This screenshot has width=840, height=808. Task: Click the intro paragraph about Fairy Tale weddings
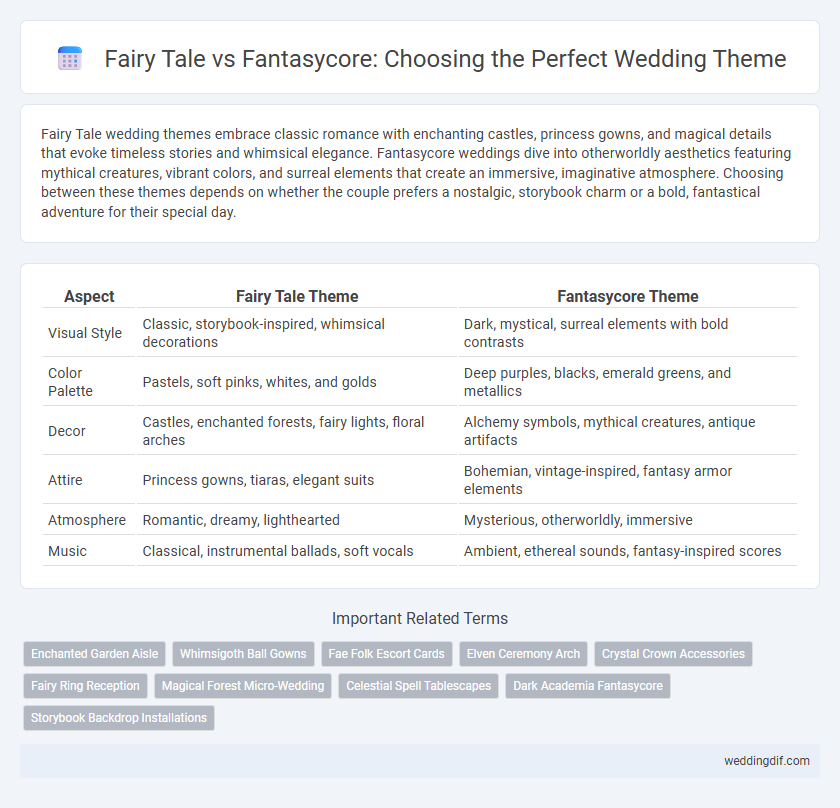416,173
